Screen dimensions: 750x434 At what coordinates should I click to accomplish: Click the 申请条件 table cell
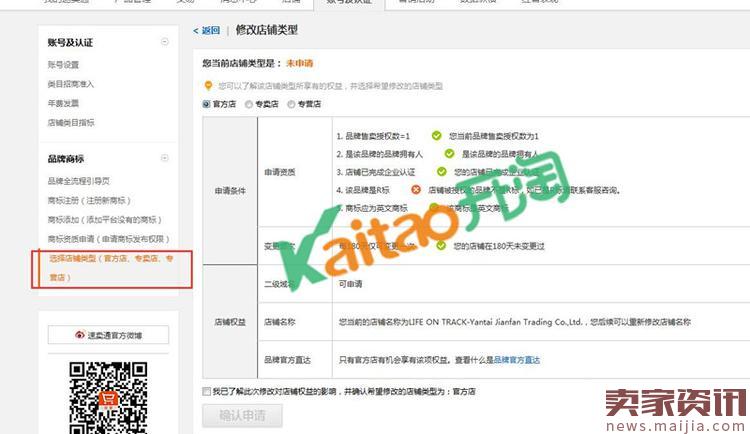coord(230,190)
